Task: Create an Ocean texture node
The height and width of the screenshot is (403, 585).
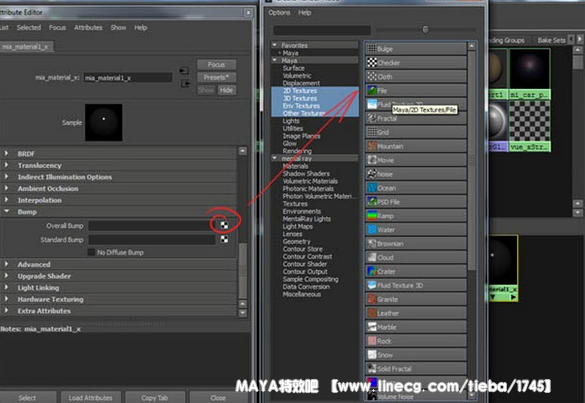Action: pyautogui.click(x=416, y=188)
